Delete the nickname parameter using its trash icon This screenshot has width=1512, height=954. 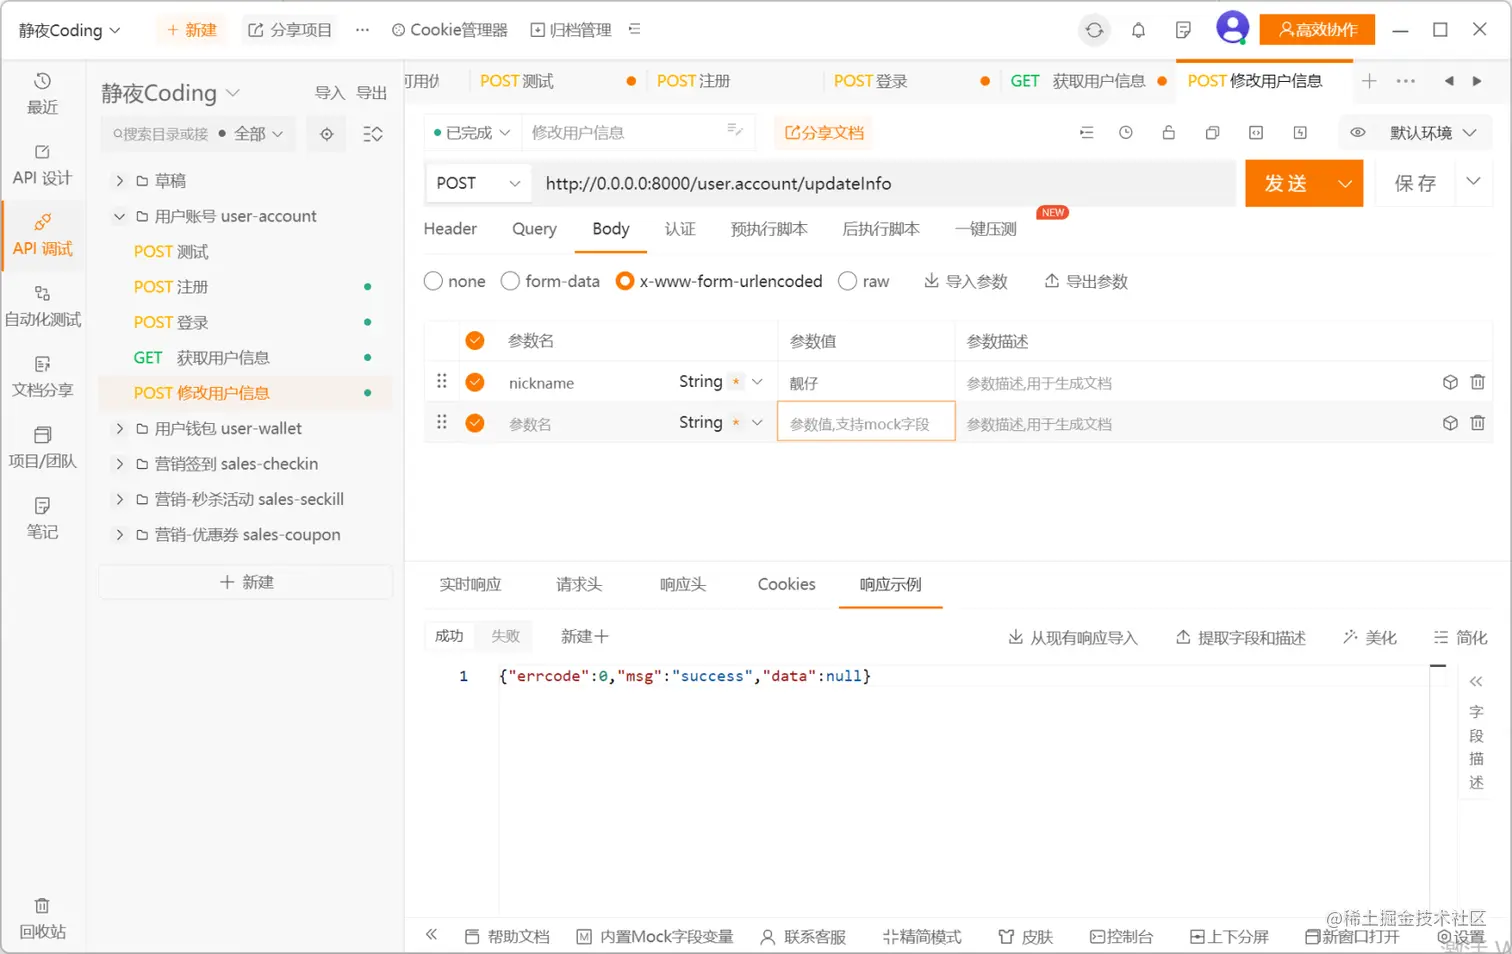pos(1478,381)
